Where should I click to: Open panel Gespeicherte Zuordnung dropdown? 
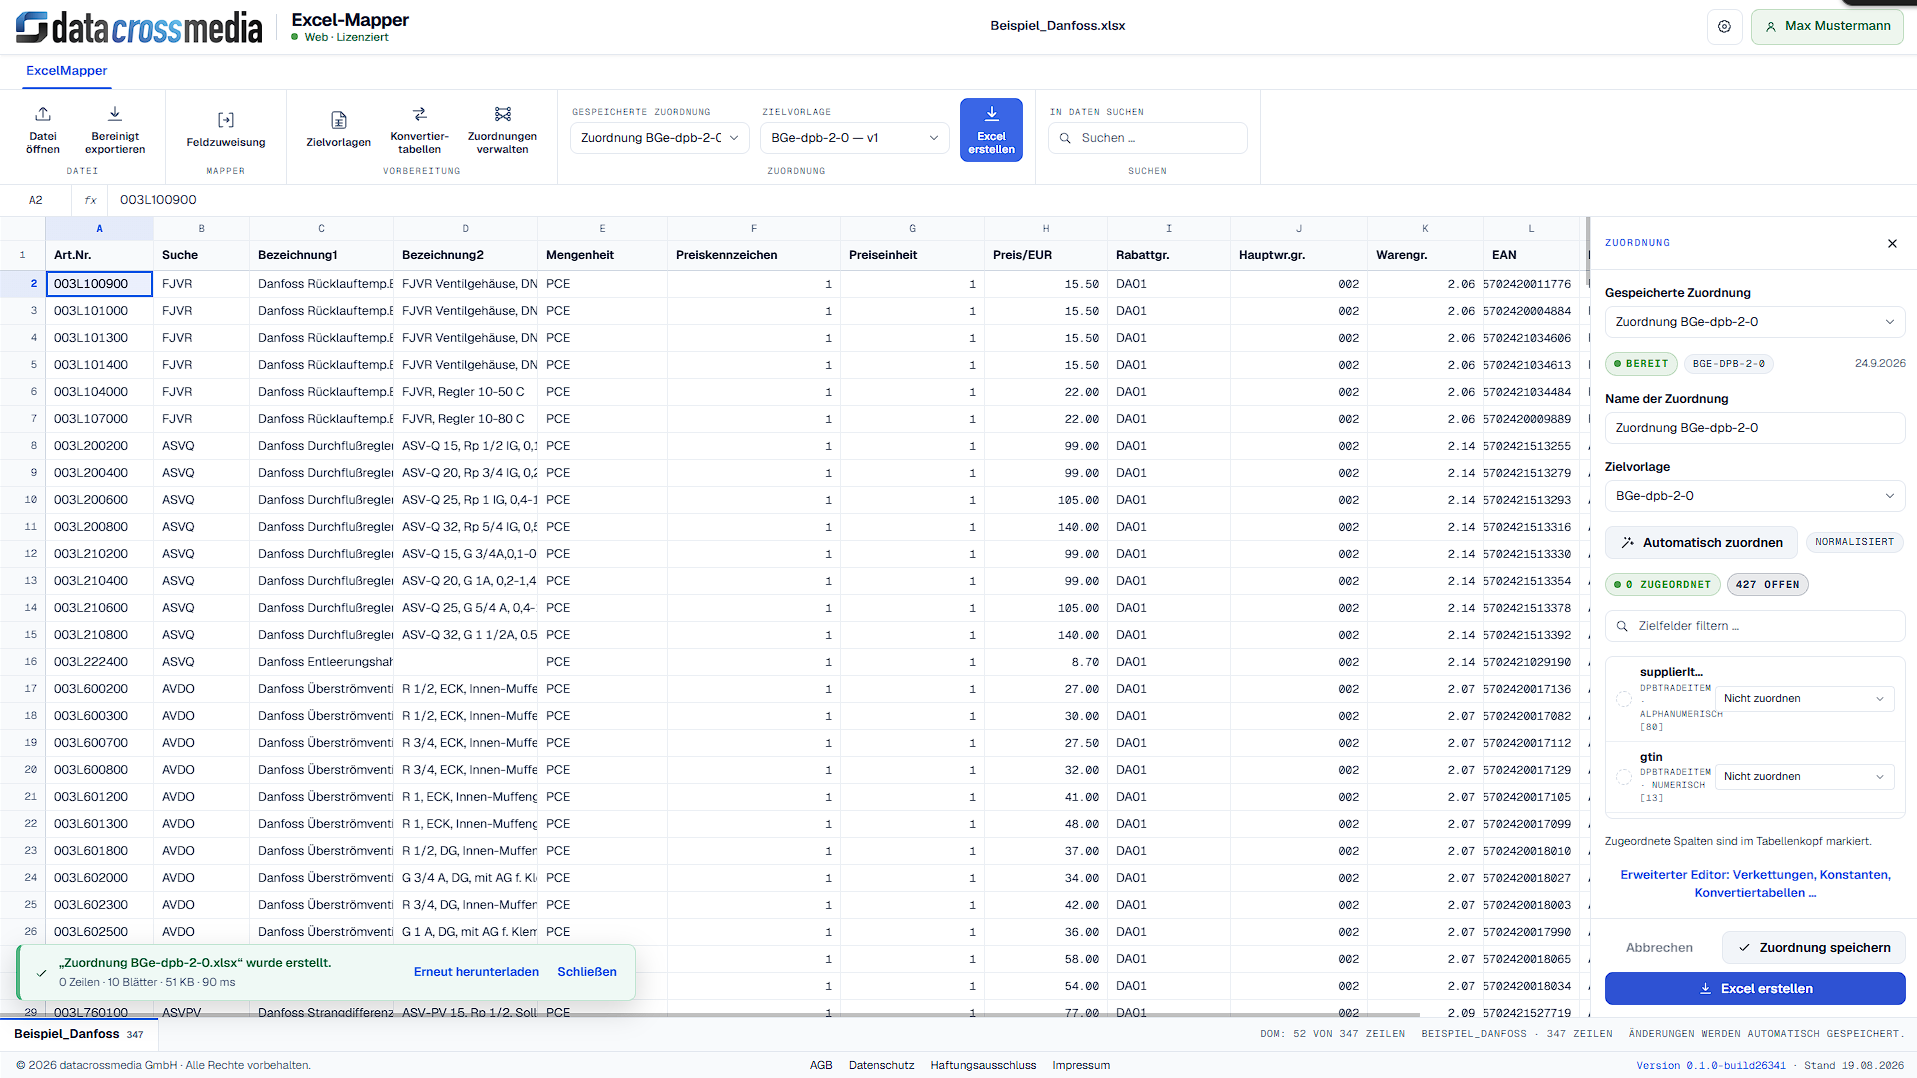point(1755,322)
